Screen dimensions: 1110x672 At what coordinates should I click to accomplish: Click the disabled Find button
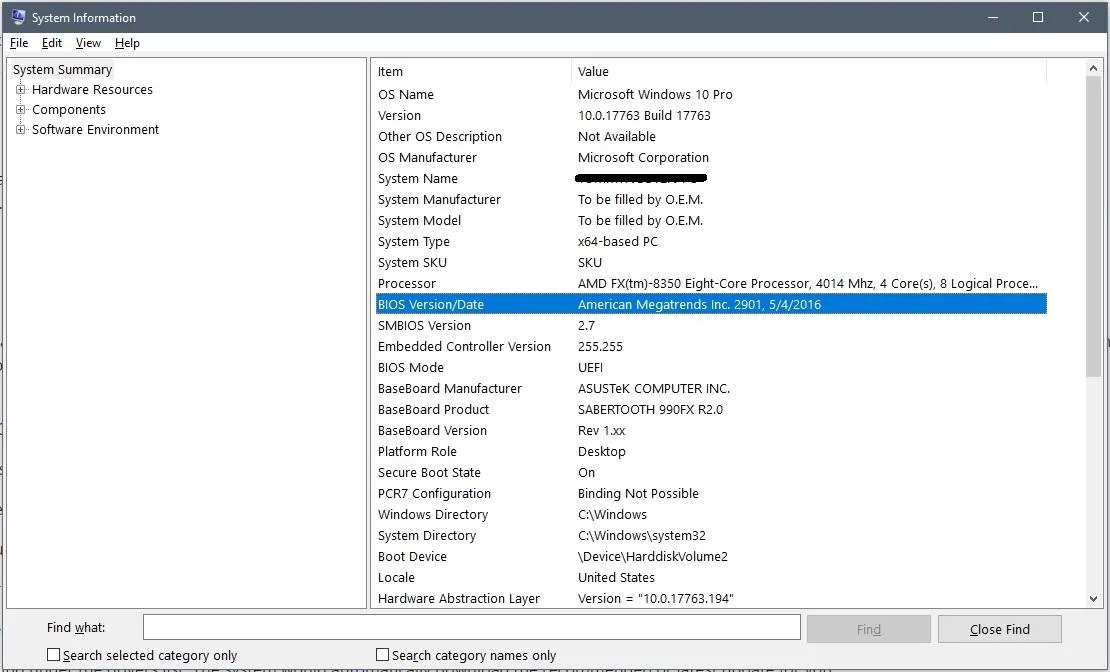tap(868, 628)
